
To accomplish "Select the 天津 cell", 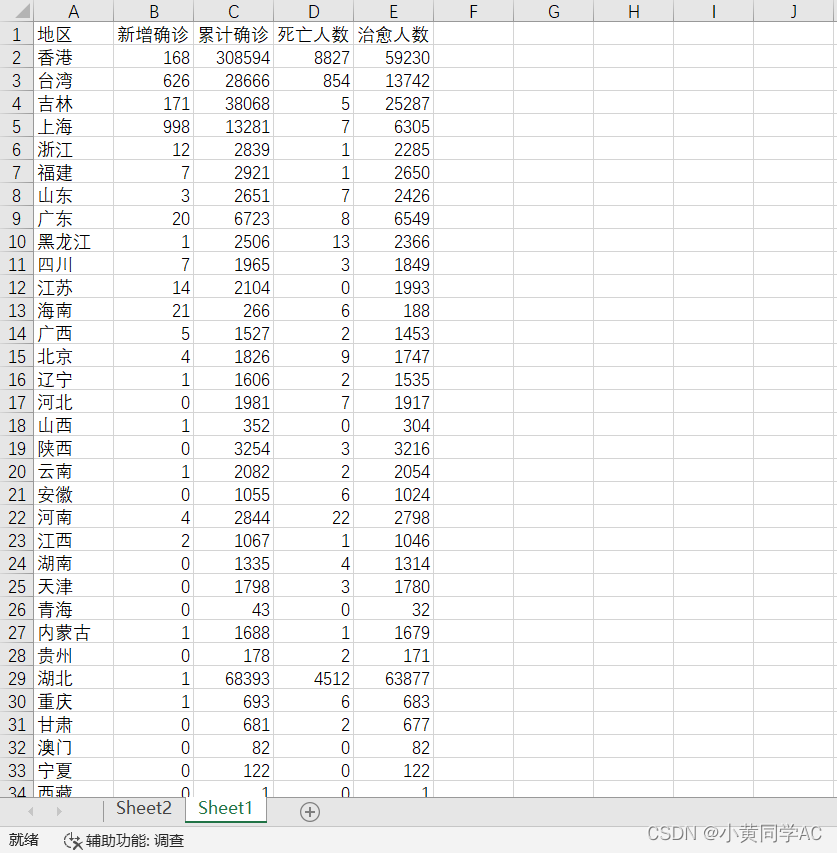I will coord(73,586).
